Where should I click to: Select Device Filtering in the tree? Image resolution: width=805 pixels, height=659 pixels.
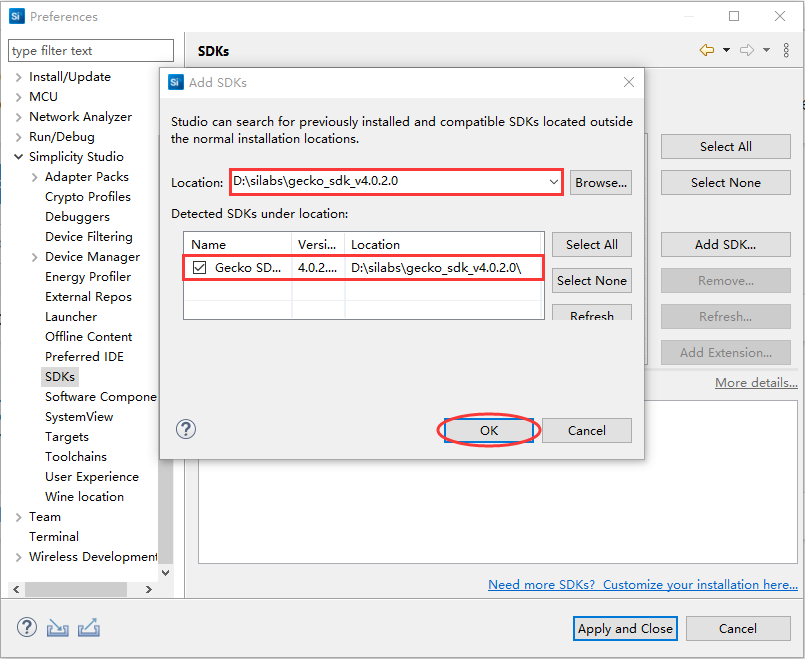tap(89, 237)
